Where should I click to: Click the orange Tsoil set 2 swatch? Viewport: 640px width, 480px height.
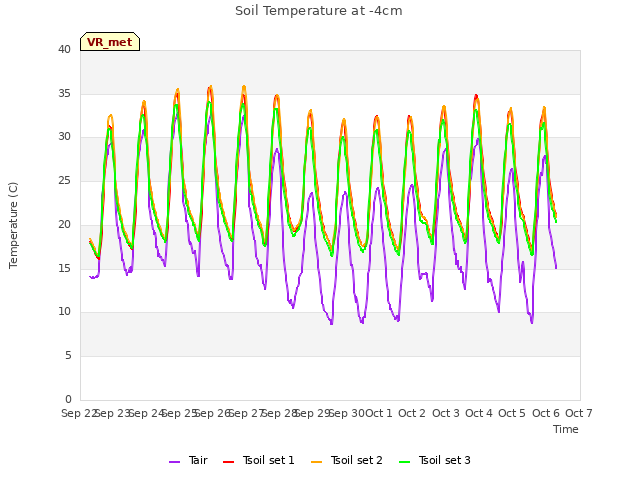click(317, 462)
